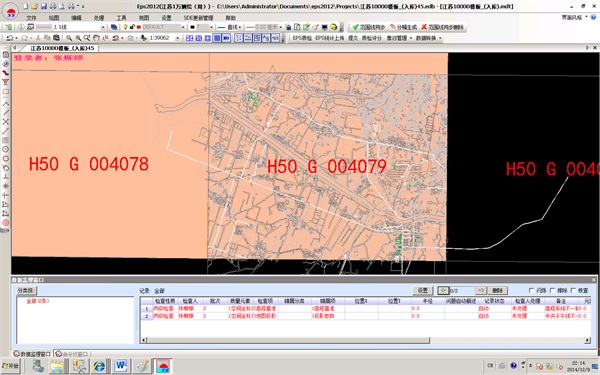
Task: Click the Cut scissors icon
Action: [x=38, y=38]
